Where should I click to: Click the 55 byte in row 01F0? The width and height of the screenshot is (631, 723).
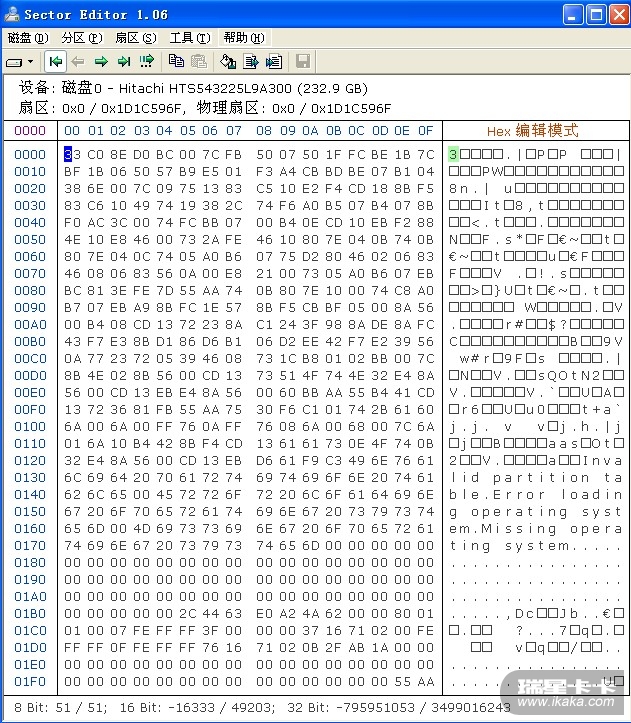point(402,682)
